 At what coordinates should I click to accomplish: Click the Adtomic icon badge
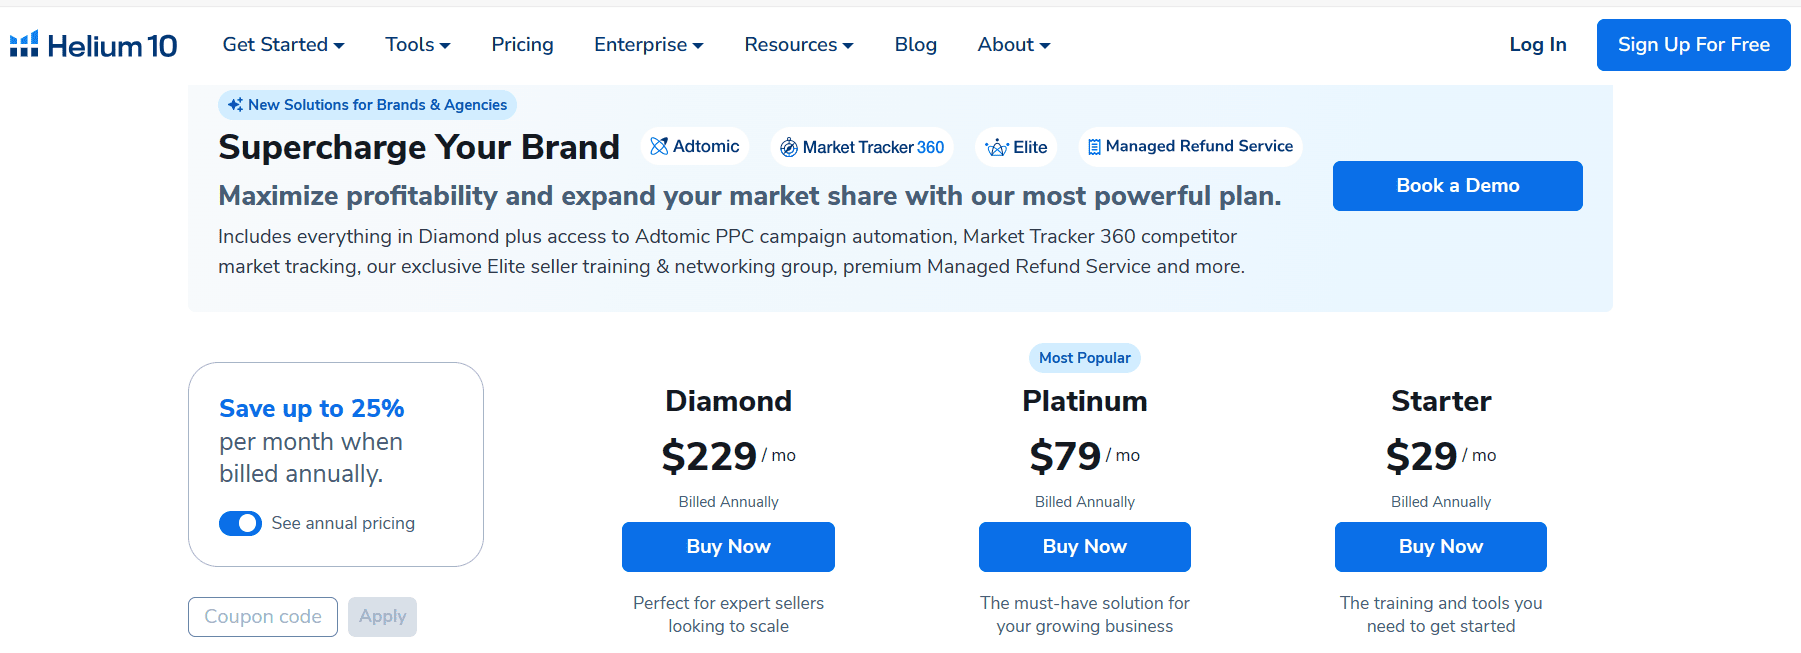659,147
